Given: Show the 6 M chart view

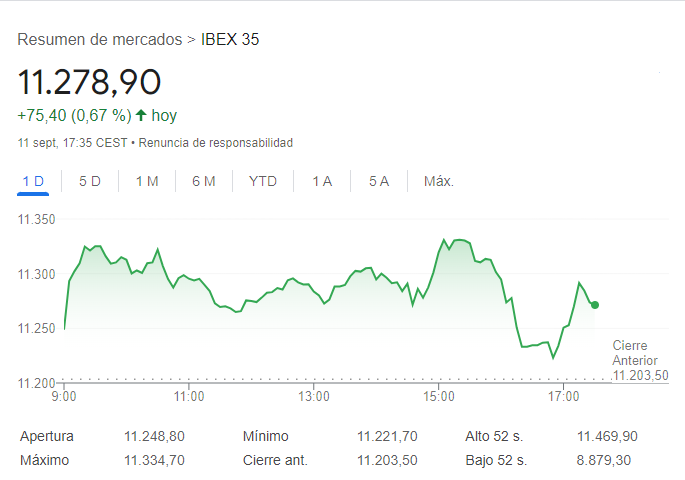Looking at the screenshot, I should pos(204,181).
